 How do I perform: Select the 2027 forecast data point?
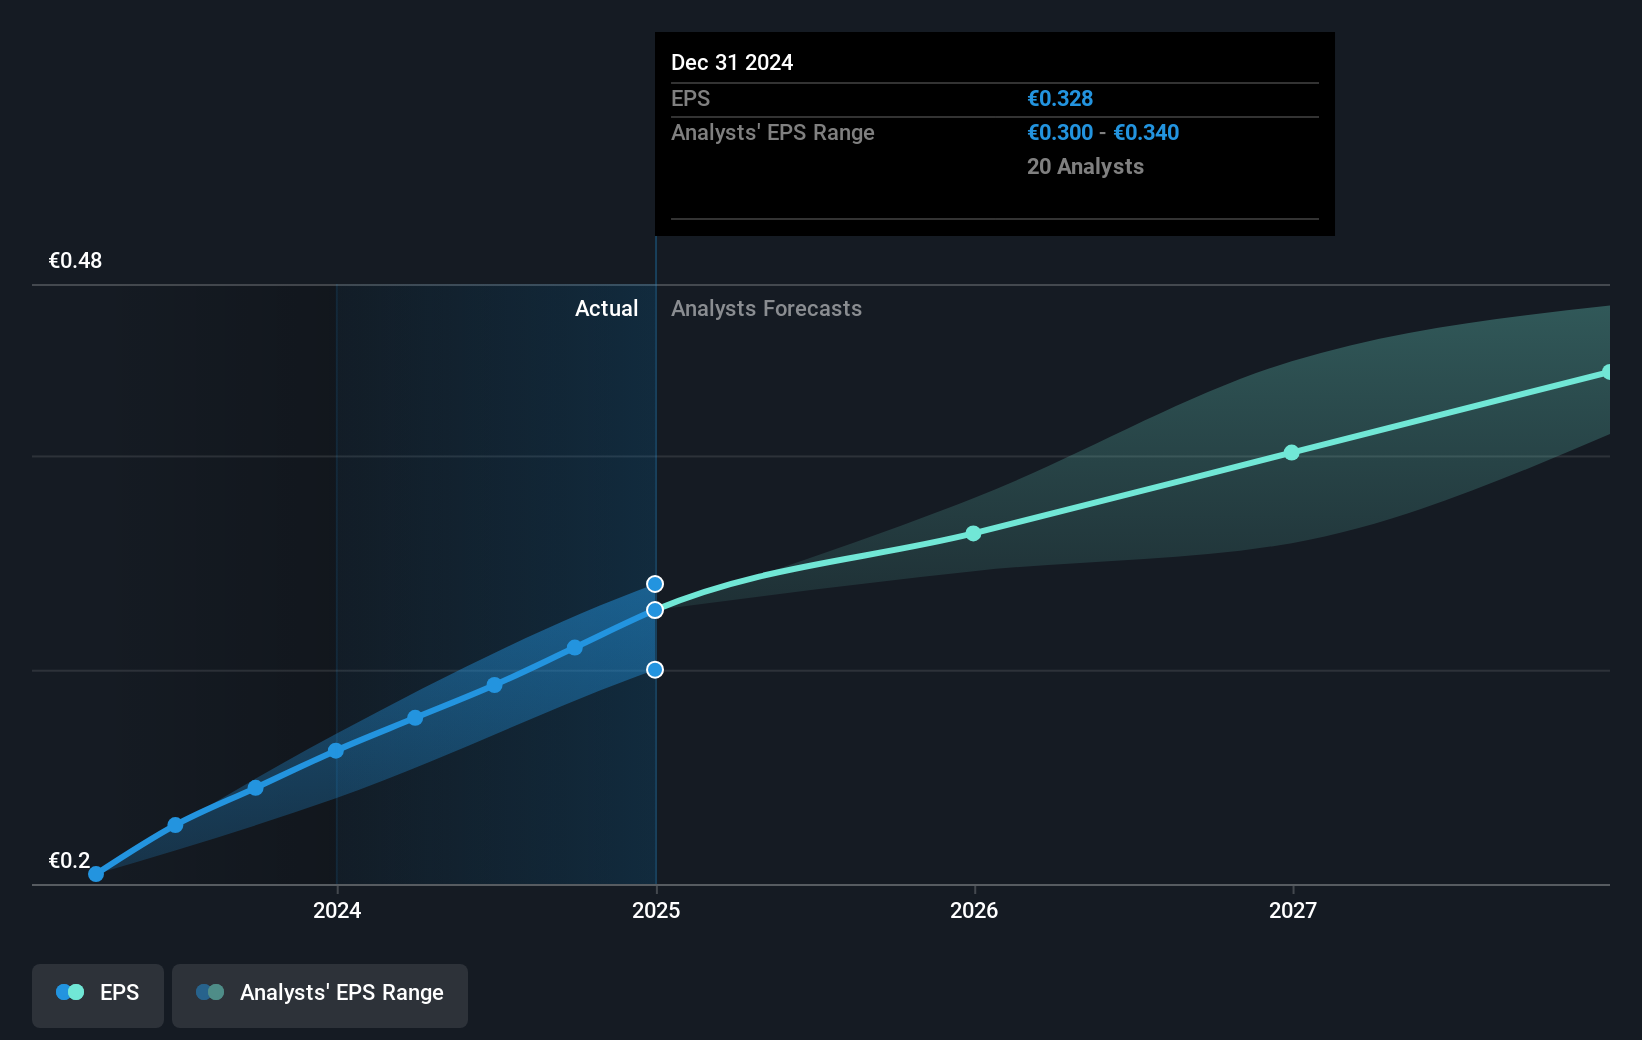click(1292, 452)
